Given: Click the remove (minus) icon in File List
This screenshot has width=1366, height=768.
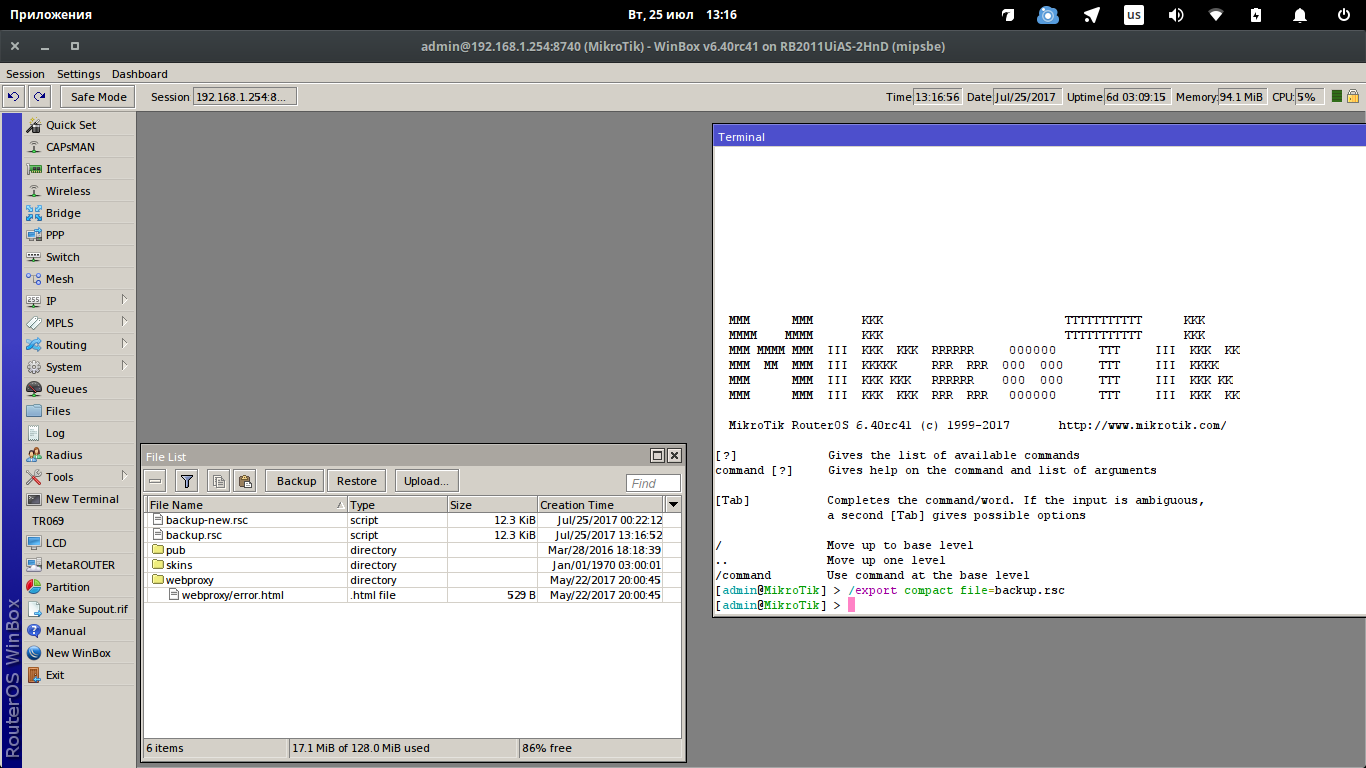Looking at the screenshot, I should [x=155, y=481].
